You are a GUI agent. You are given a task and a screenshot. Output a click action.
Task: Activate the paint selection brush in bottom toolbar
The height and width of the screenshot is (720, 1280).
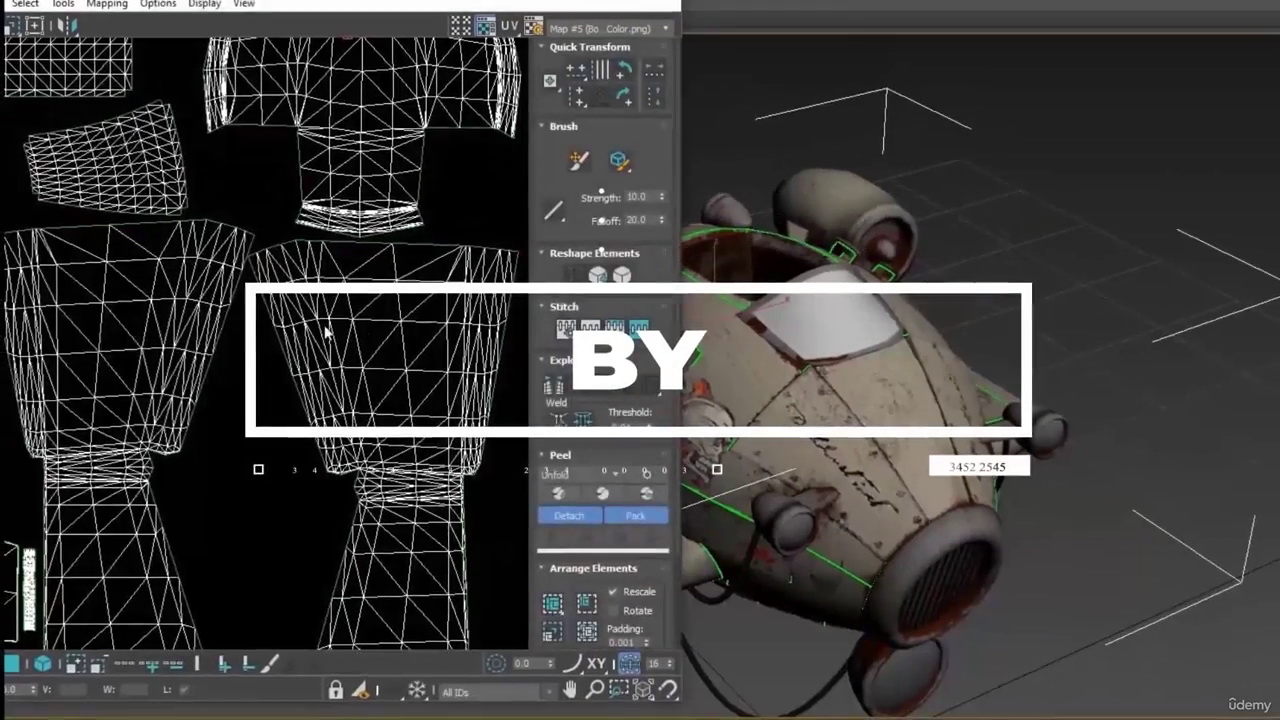click(269, 664)
